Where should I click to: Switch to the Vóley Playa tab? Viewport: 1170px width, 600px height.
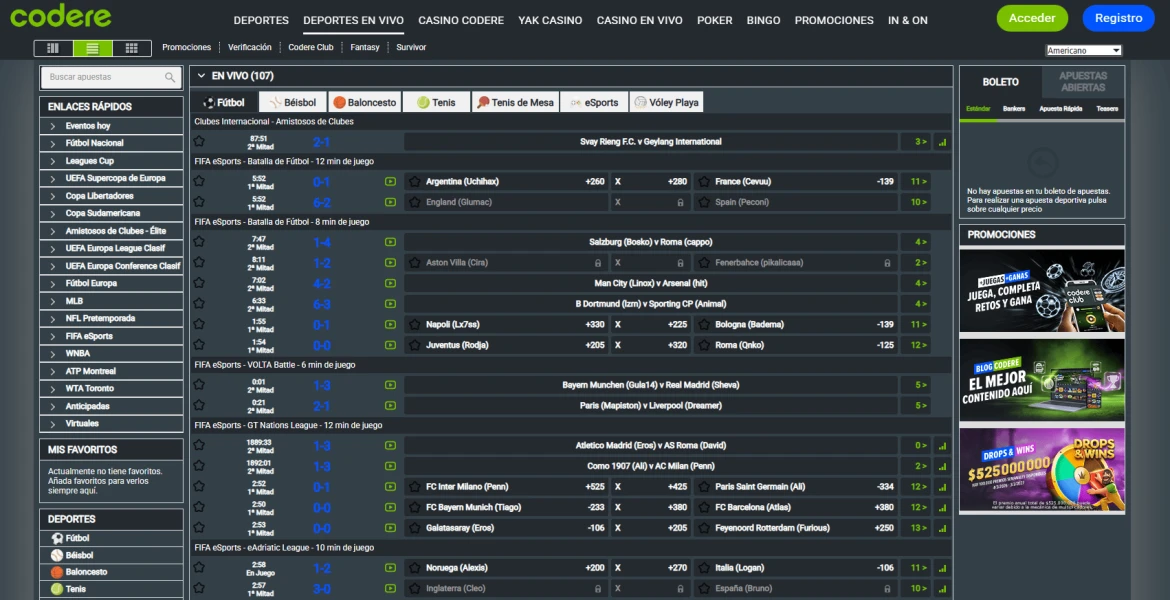(x=666, y=102)
